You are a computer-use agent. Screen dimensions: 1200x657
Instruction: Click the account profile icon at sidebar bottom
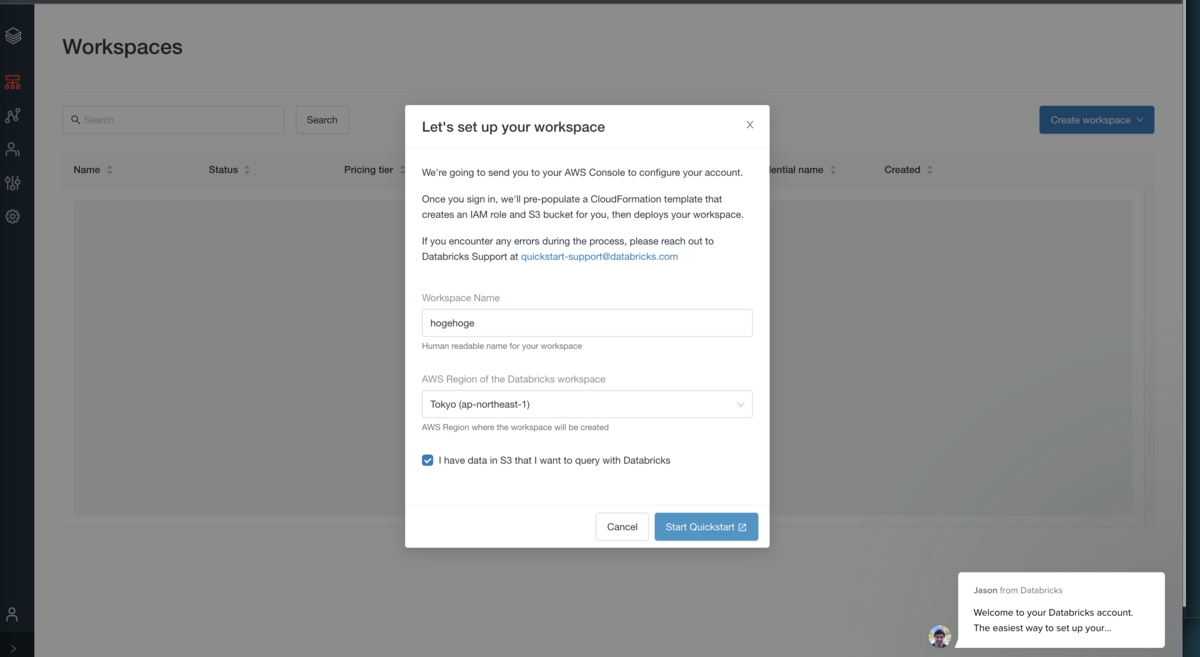pos(13,614)
